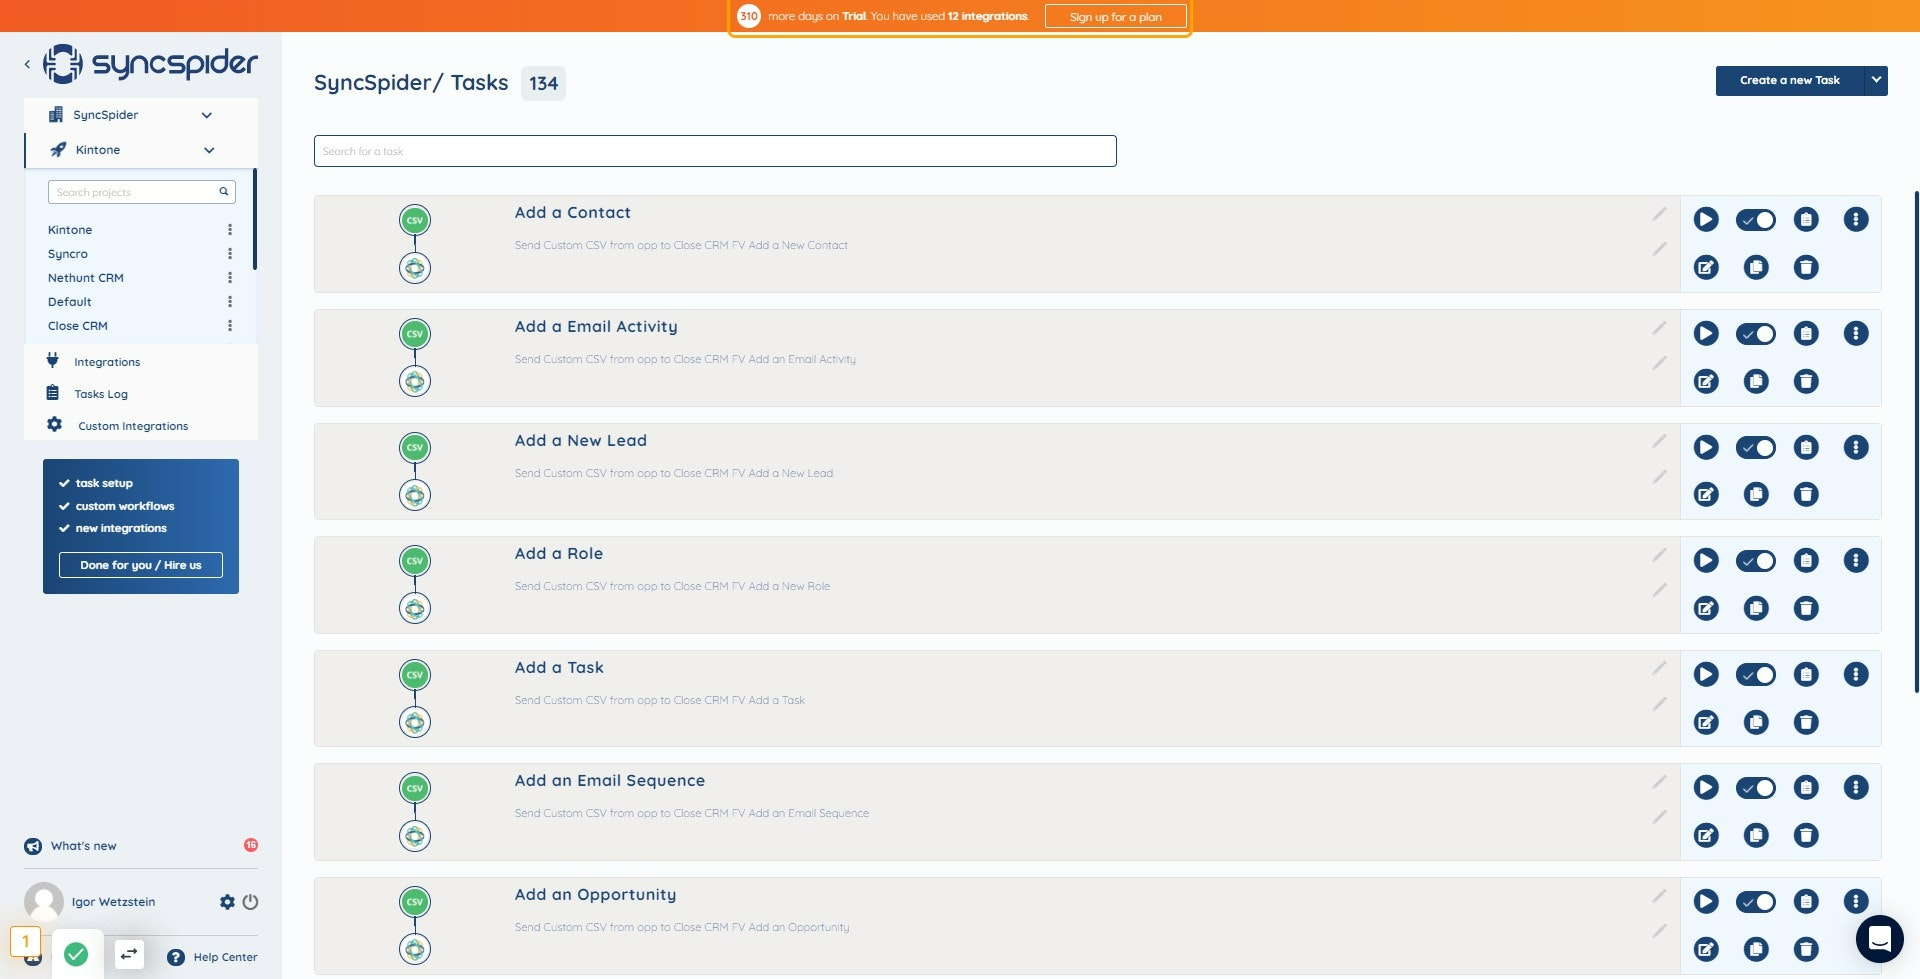Click the pencil beside the Add a Contact title
This screenshot has height=979, width=1920.
pos(1659,214)
